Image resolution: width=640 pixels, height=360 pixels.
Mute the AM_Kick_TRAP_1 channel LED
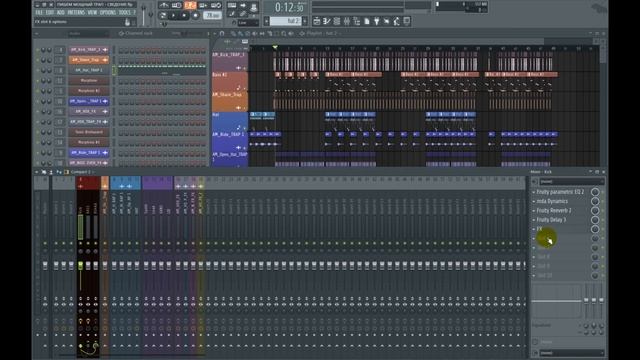tap(38, 50)
